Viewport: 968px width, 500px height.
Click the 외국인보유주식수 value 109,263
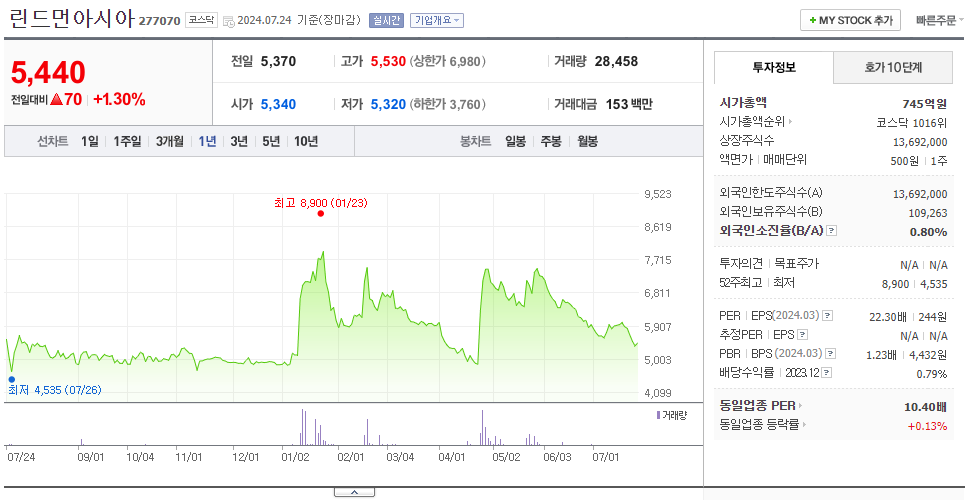tap(926, 213)
